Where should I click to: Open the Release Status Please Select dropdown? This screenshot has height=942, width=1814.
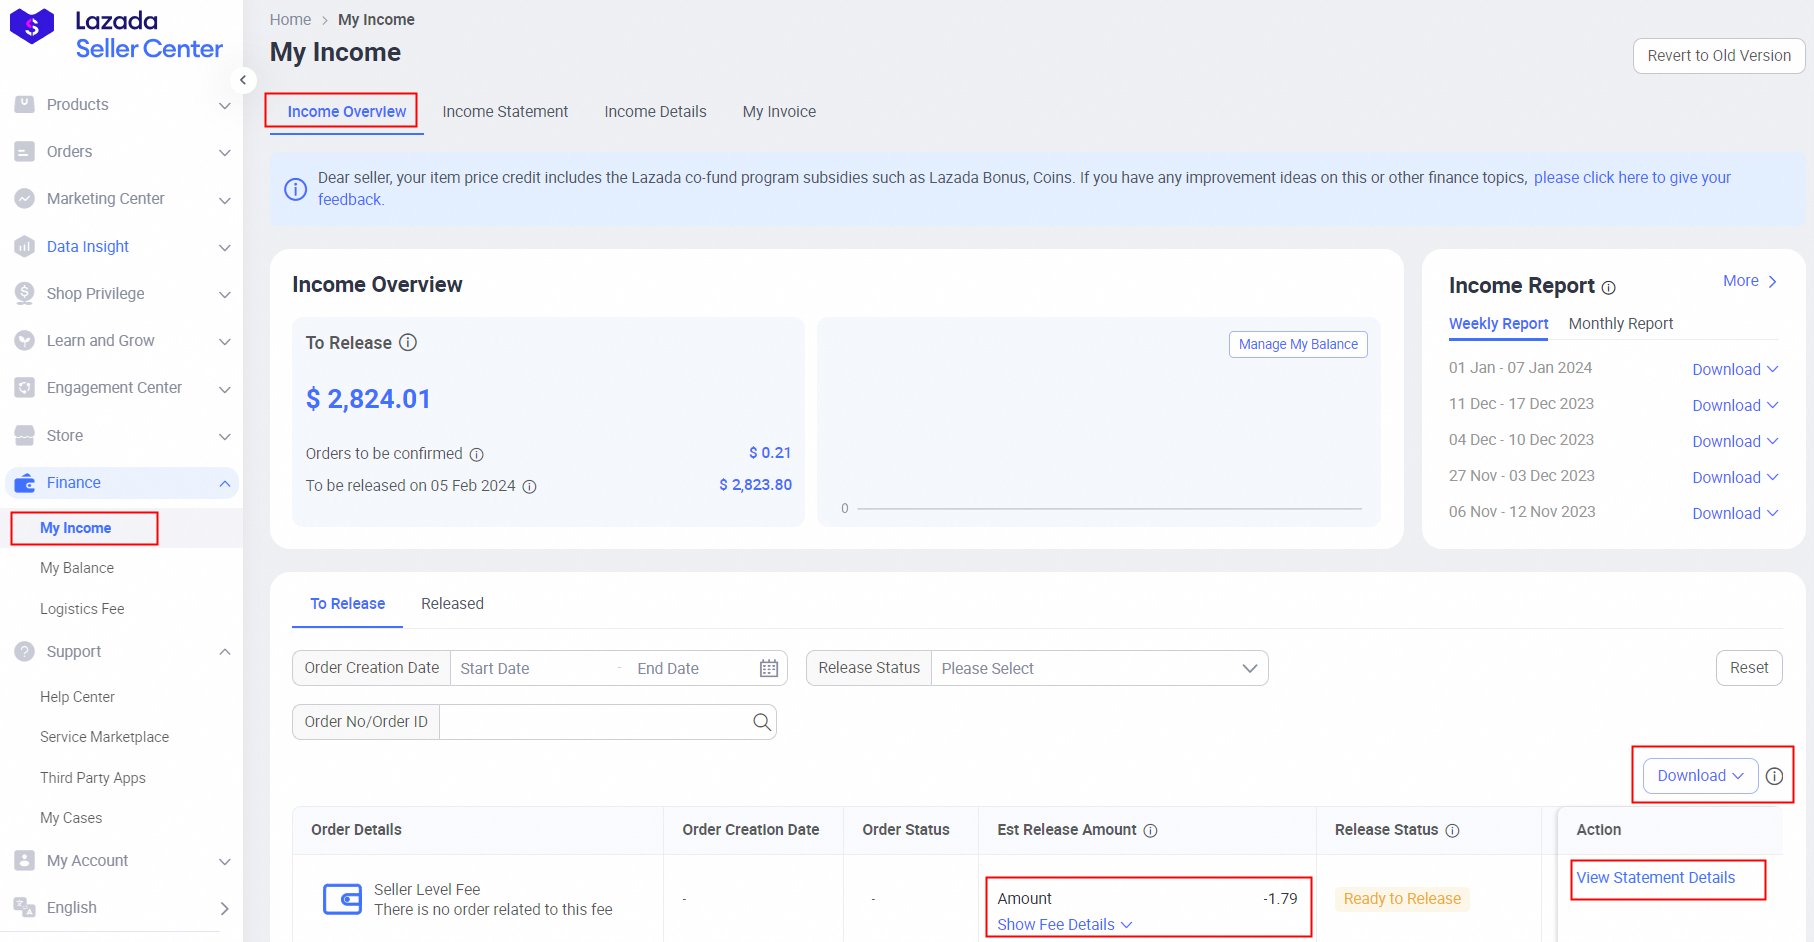point(1099,668)
